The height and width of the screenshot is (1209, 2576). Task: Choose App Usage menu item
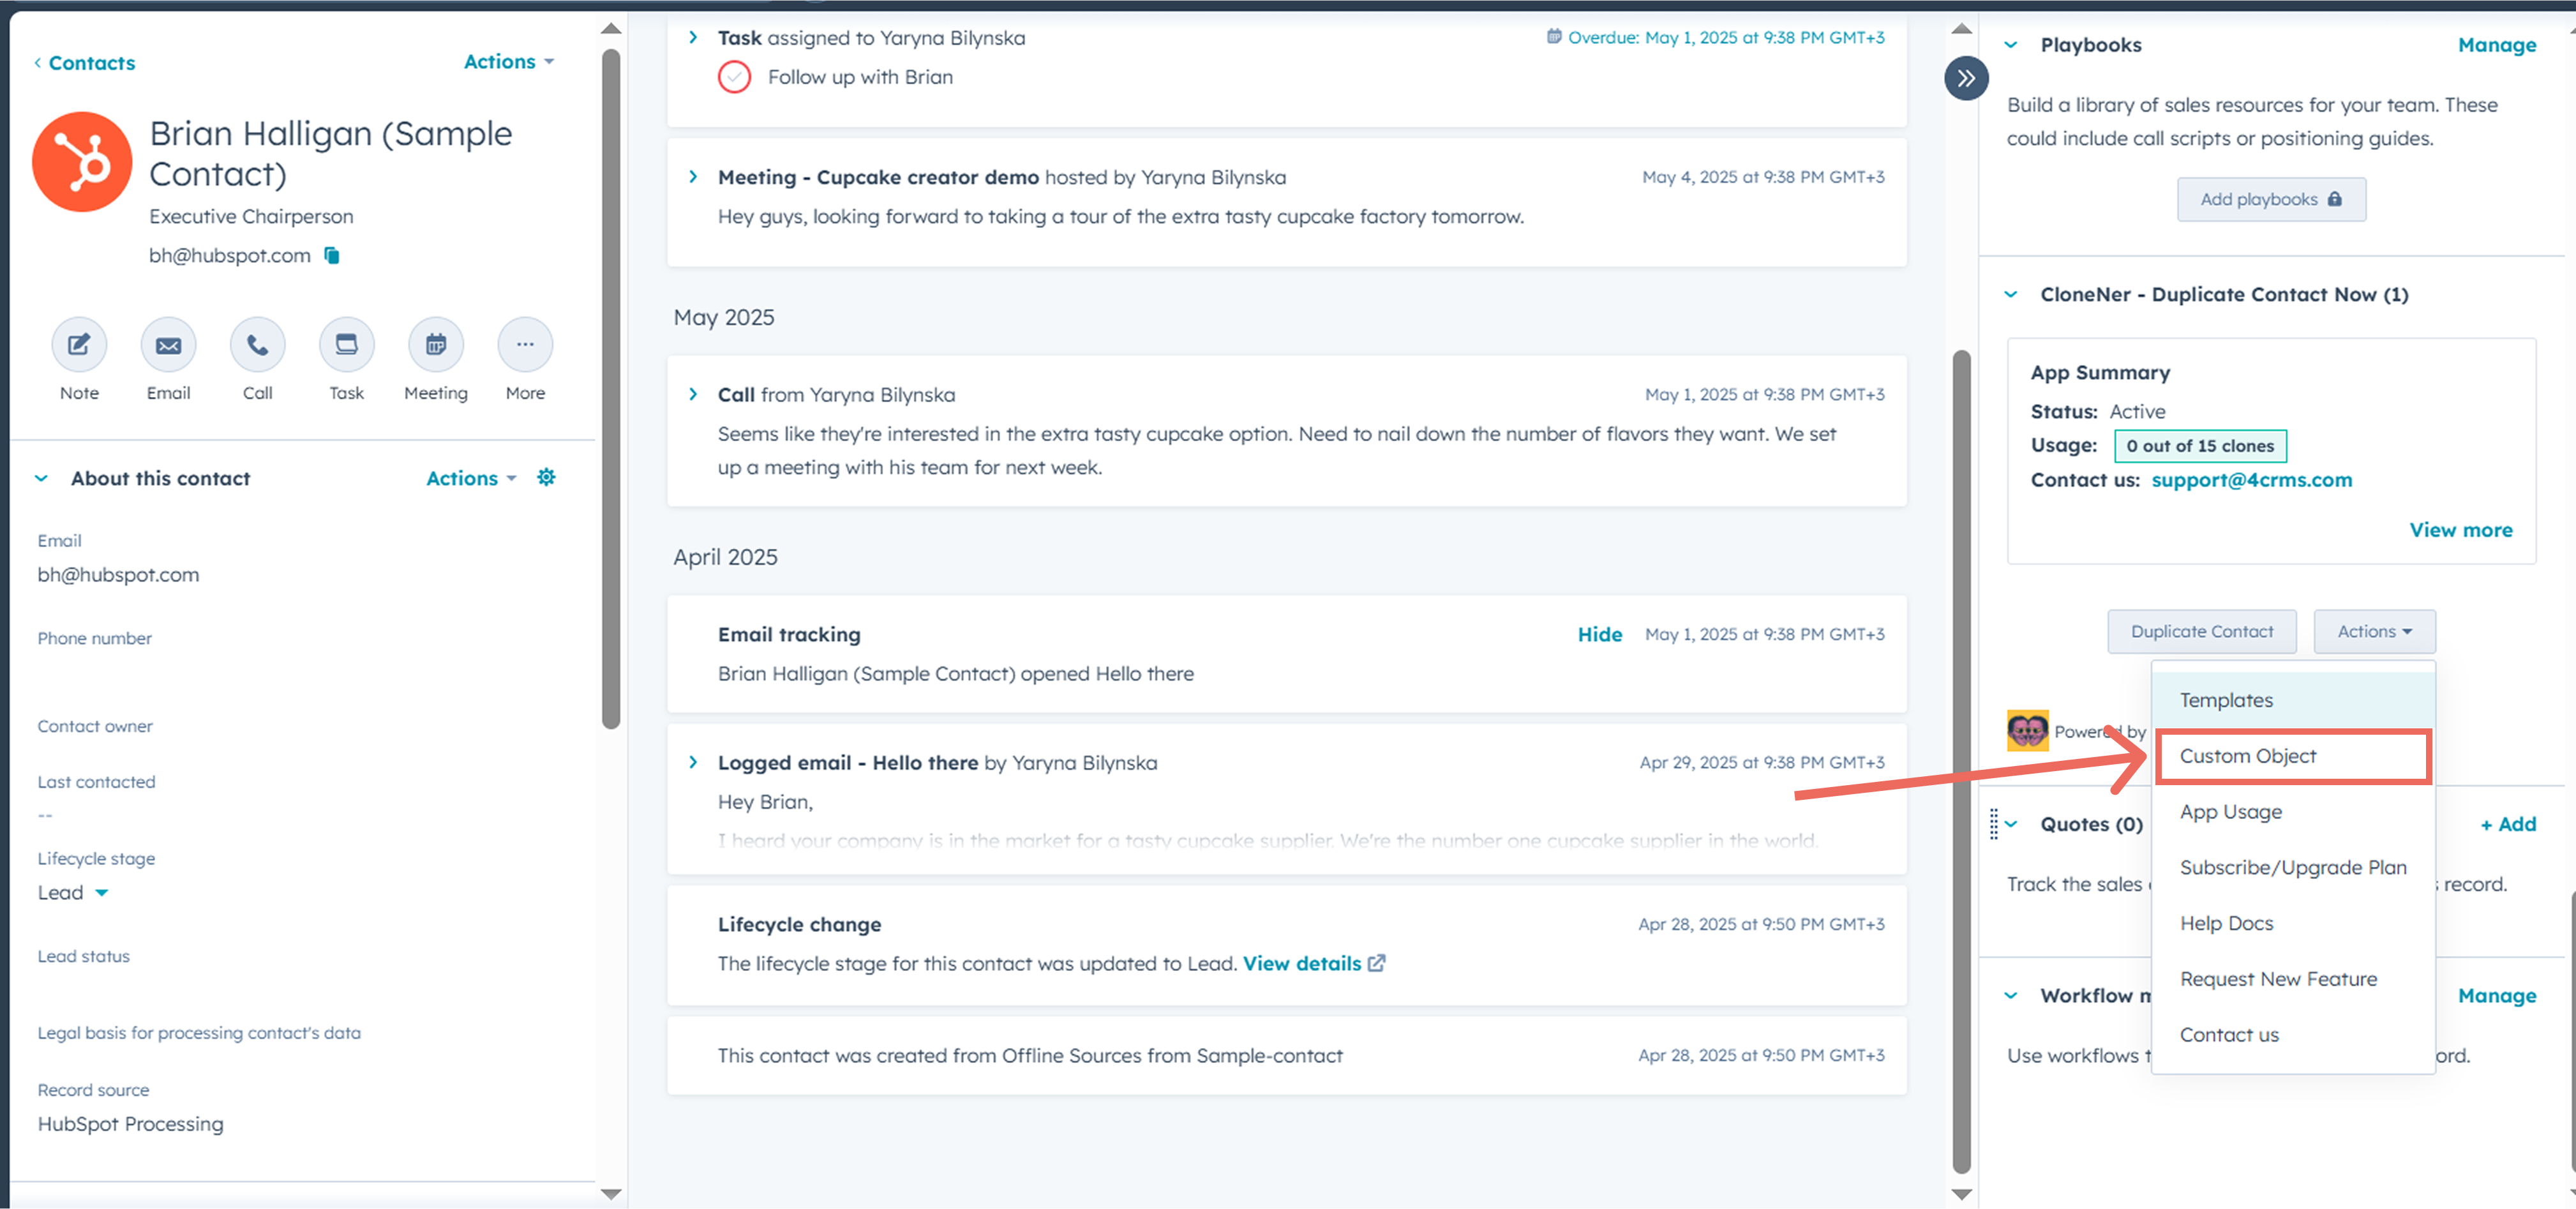click(2293, 812)
